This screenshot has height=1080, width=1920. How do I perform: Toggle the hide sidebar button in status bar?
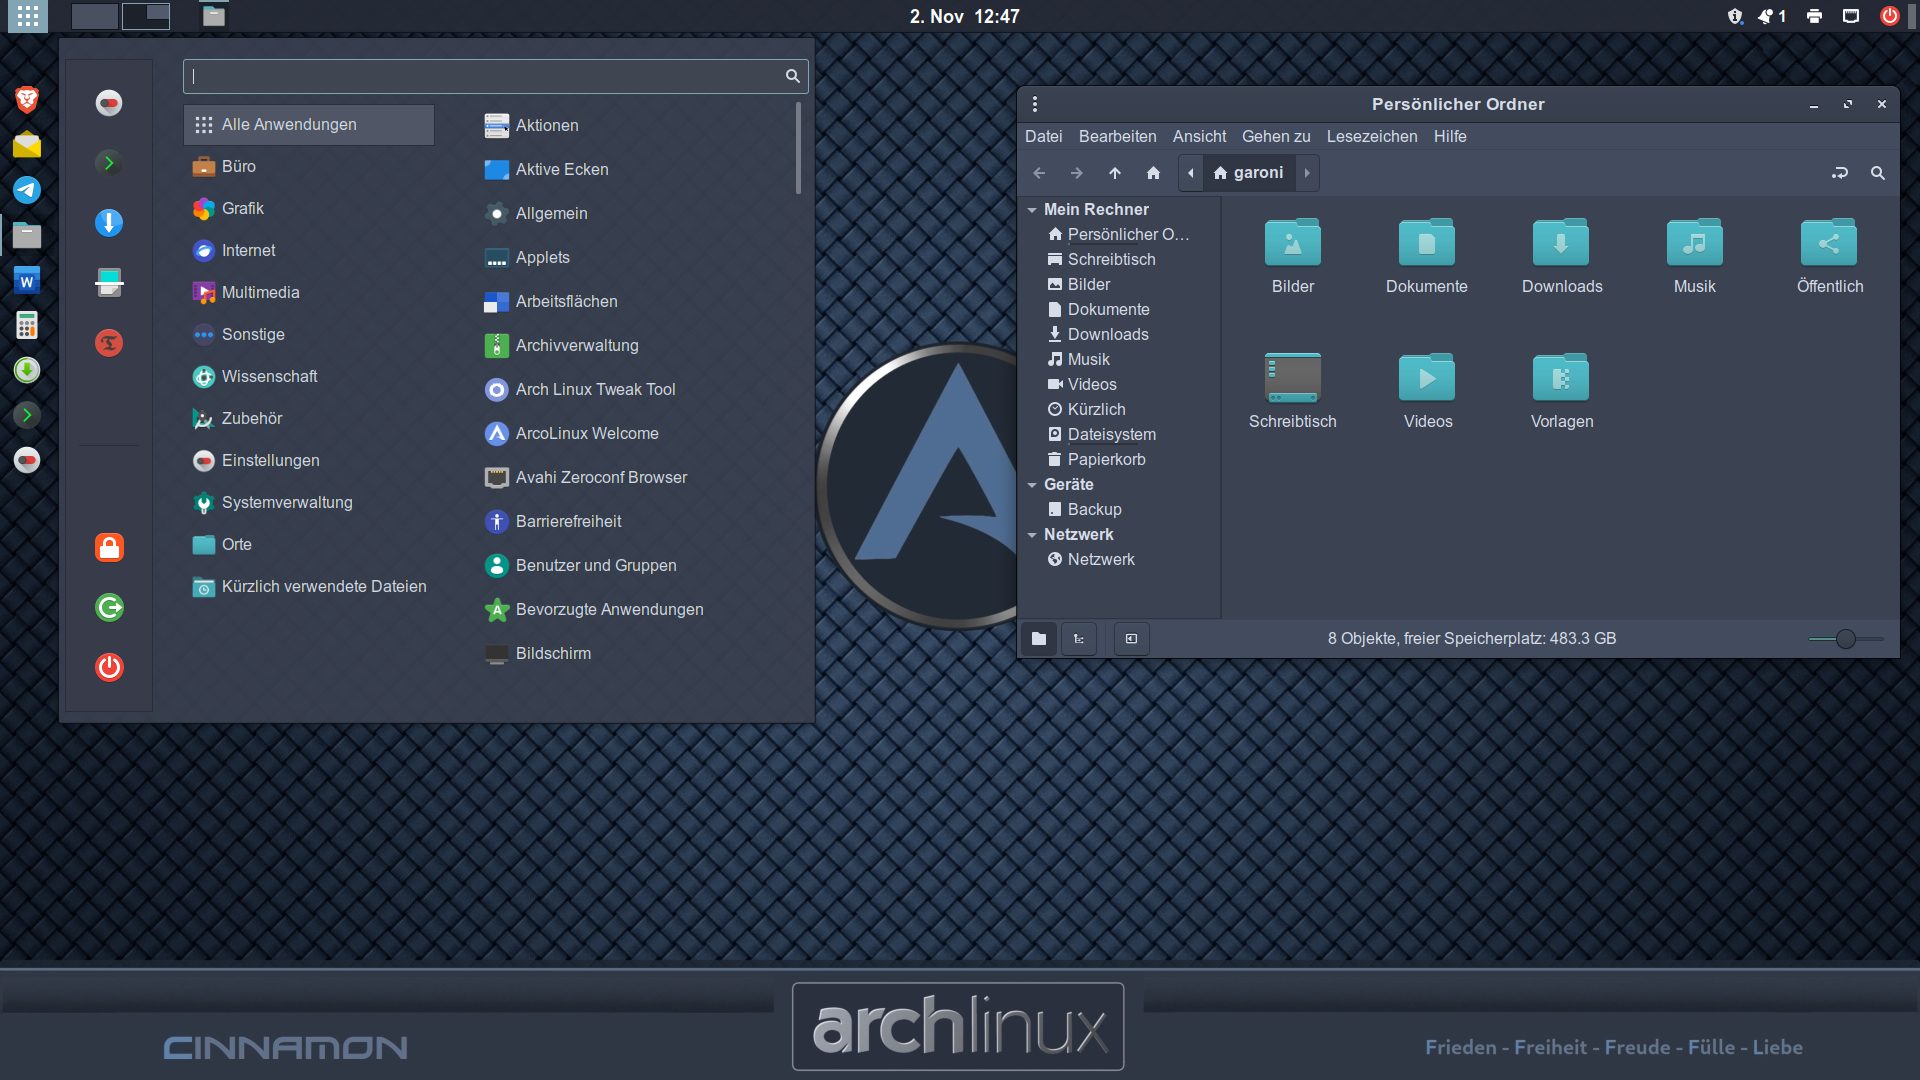(x=1131, y=639)
